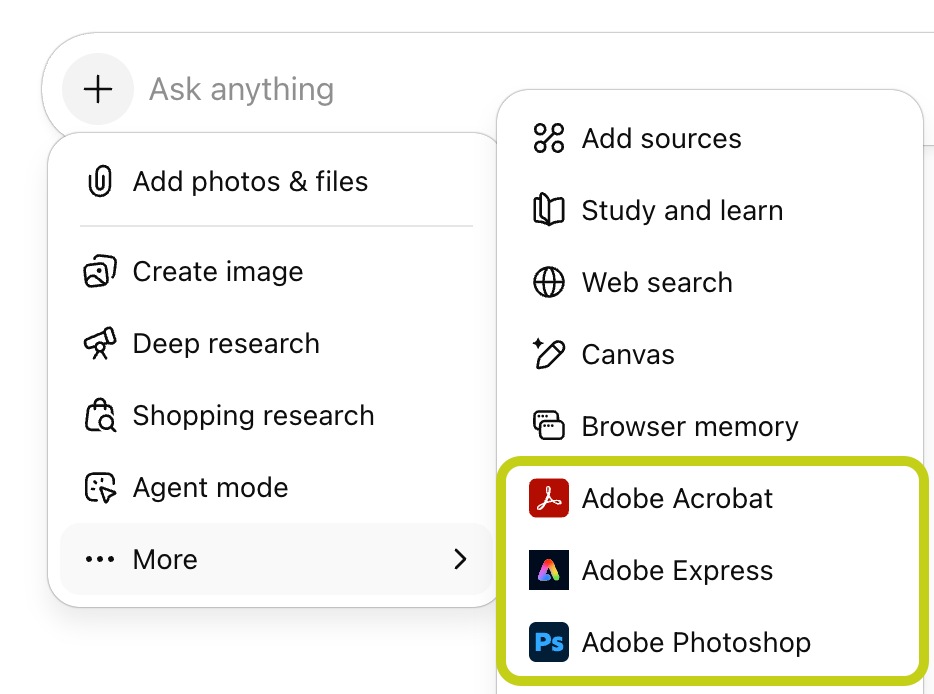
Task: Select Adobe Express menu entry
Action: coord(677,570)
